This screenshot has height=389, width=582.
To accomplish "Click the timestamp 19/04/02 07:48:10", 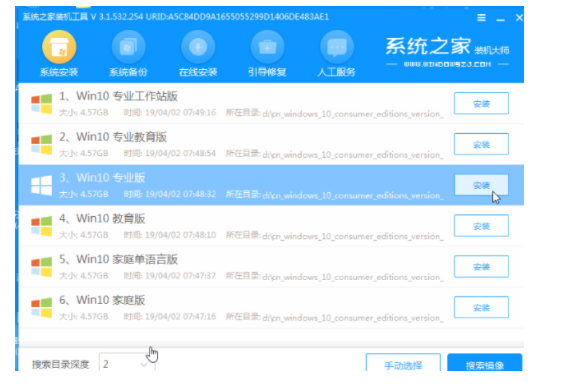I will click(x=180, y=235).
